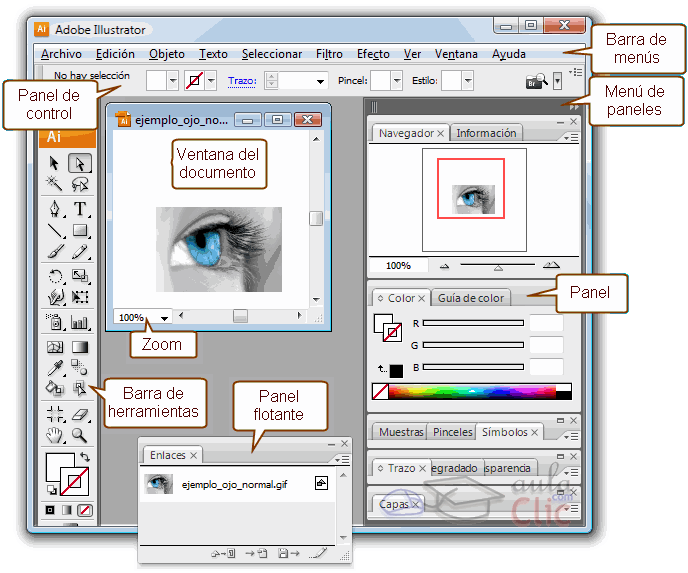This screenshot has height=573, width=688.
Task: Select the Pencil tool
Action: click(x=80, y=252)
